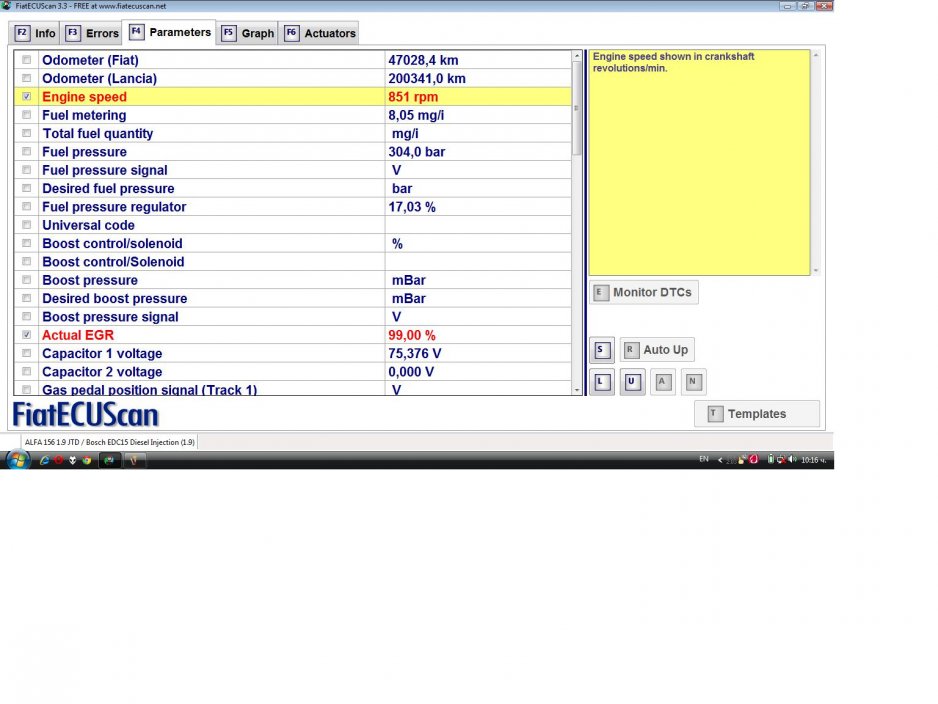Click the Monitor DTCs button
Image resolution: width=938 pixels, height=704 pixels.
click(x=644, y=293)
